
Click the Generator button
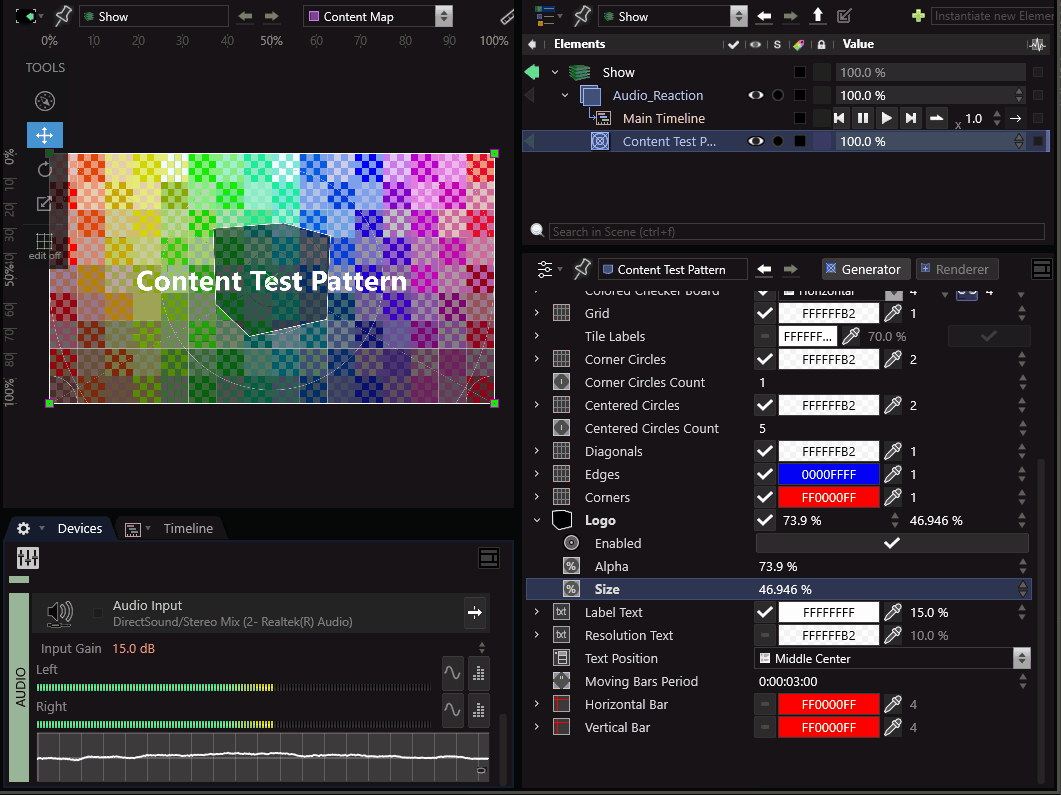(x=863, y=269)
